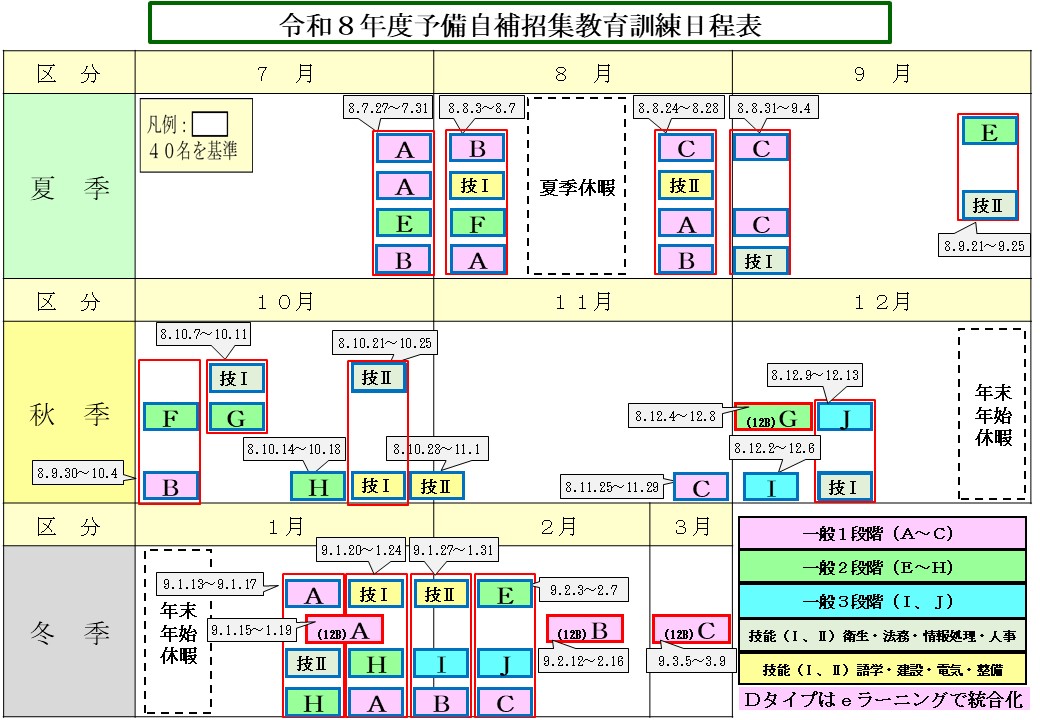Screen dimensions: 1040x720
Task: Click the F box in the 秋季 row
Action: (x=170, y=418)
